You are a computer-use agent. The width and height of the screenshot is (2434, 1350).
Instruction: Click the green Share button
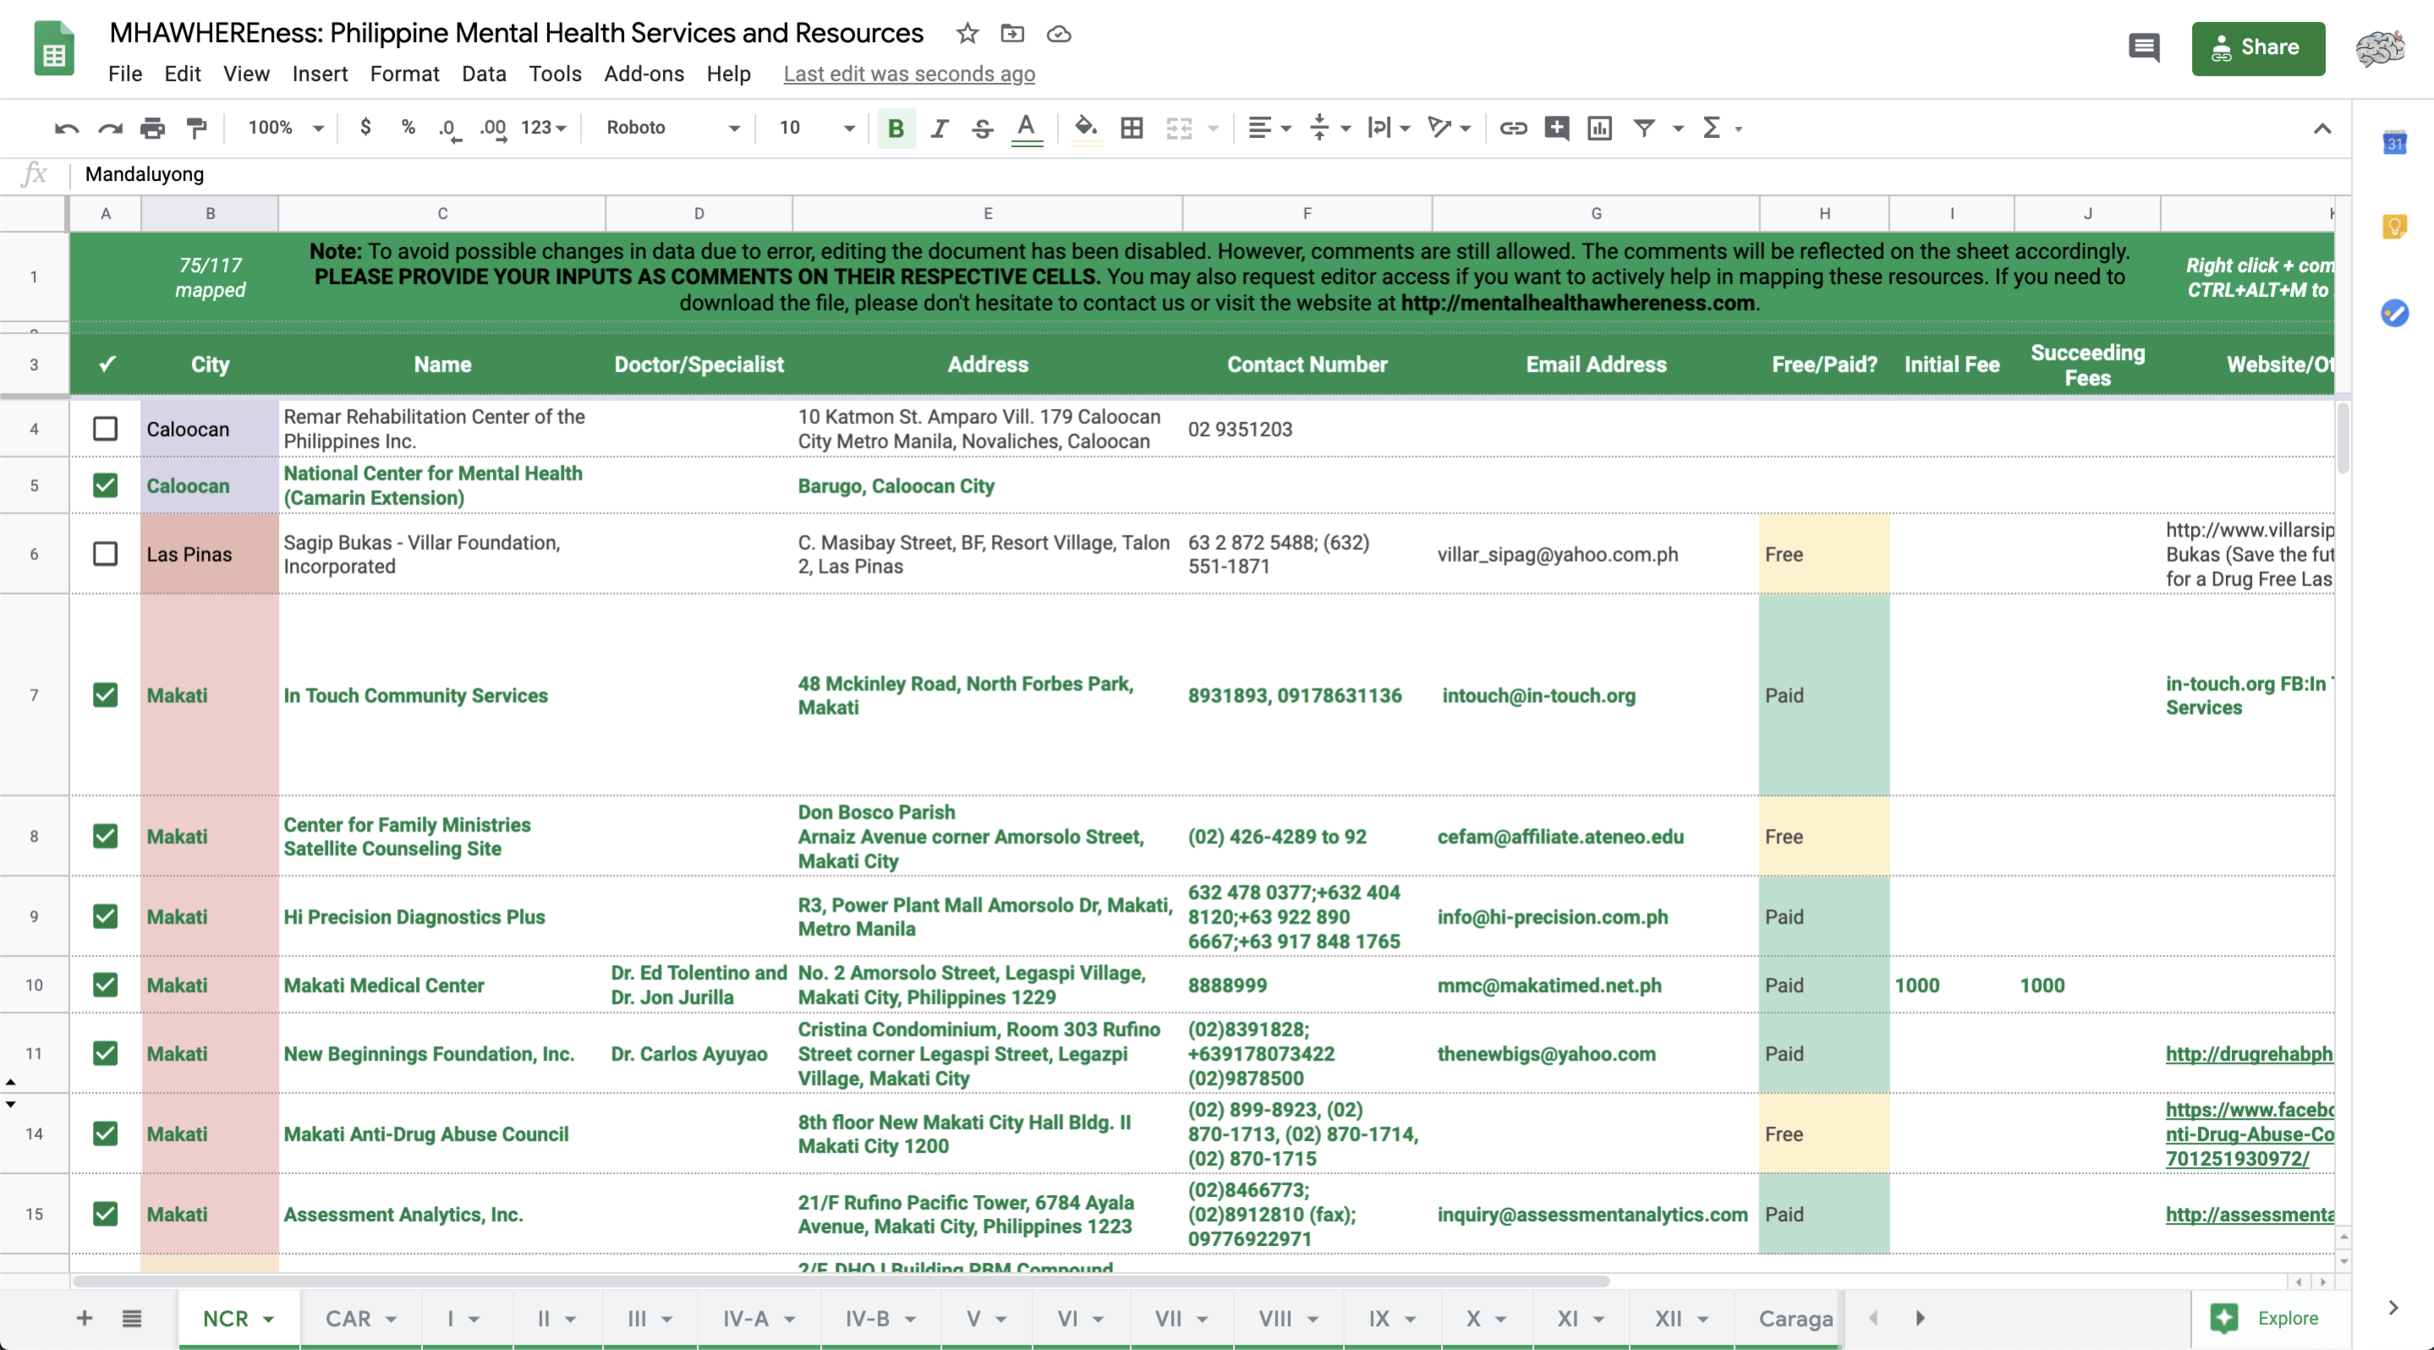pyautogui.click(x=2257, y=48)
